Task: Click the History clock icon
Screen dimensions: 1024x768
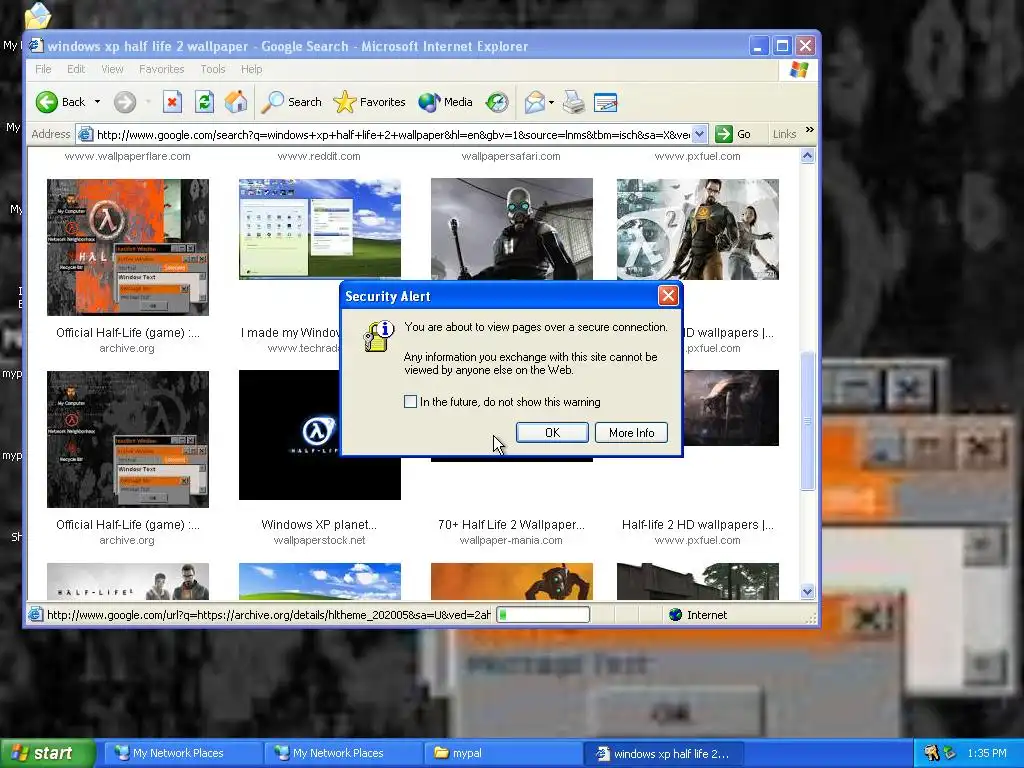Action: pyautogui.click(x=497, y=102)
